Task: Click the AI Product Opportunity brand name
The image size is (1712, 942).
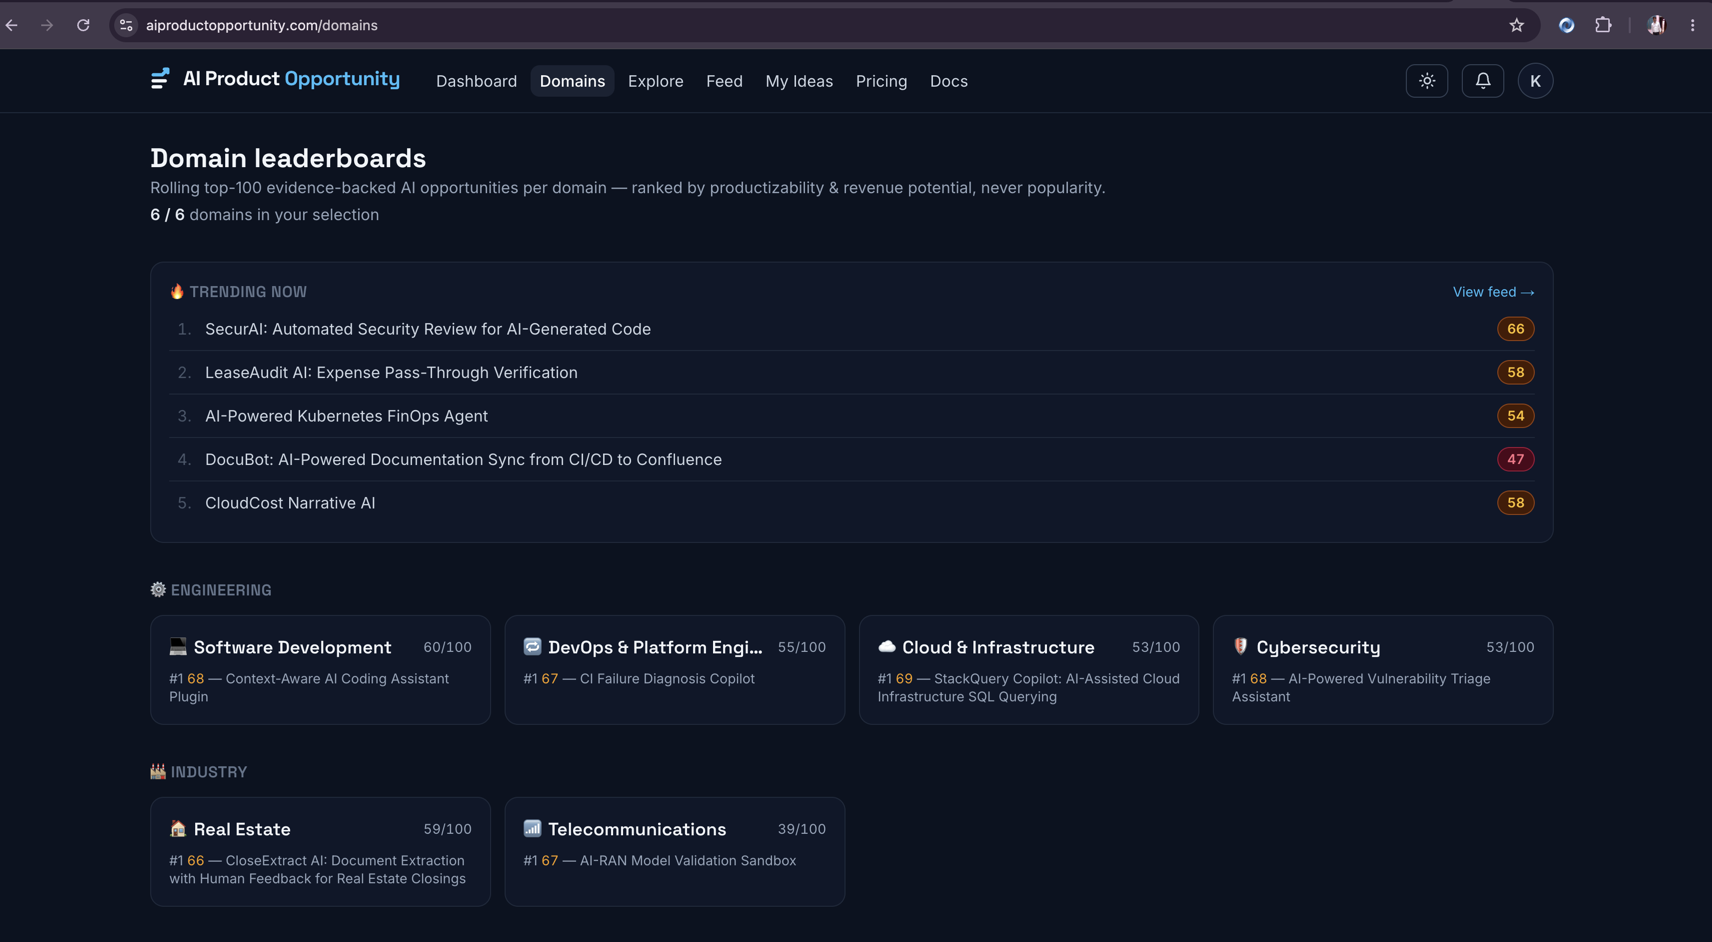Action: tap(291, 79)
